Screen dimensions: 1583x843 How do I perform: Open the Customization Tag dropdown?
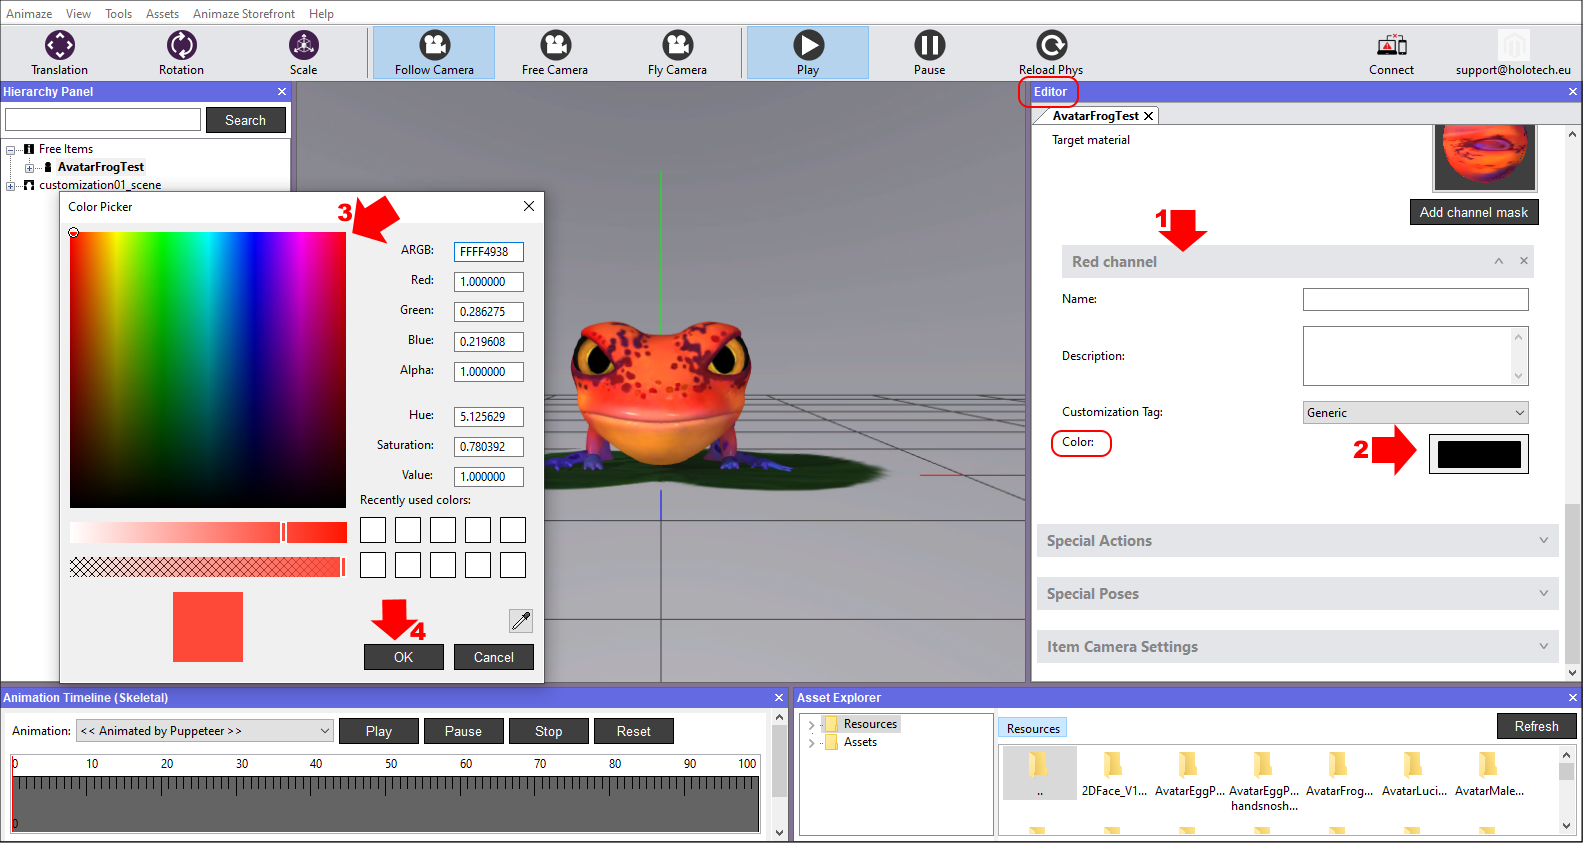point(1416,412)
